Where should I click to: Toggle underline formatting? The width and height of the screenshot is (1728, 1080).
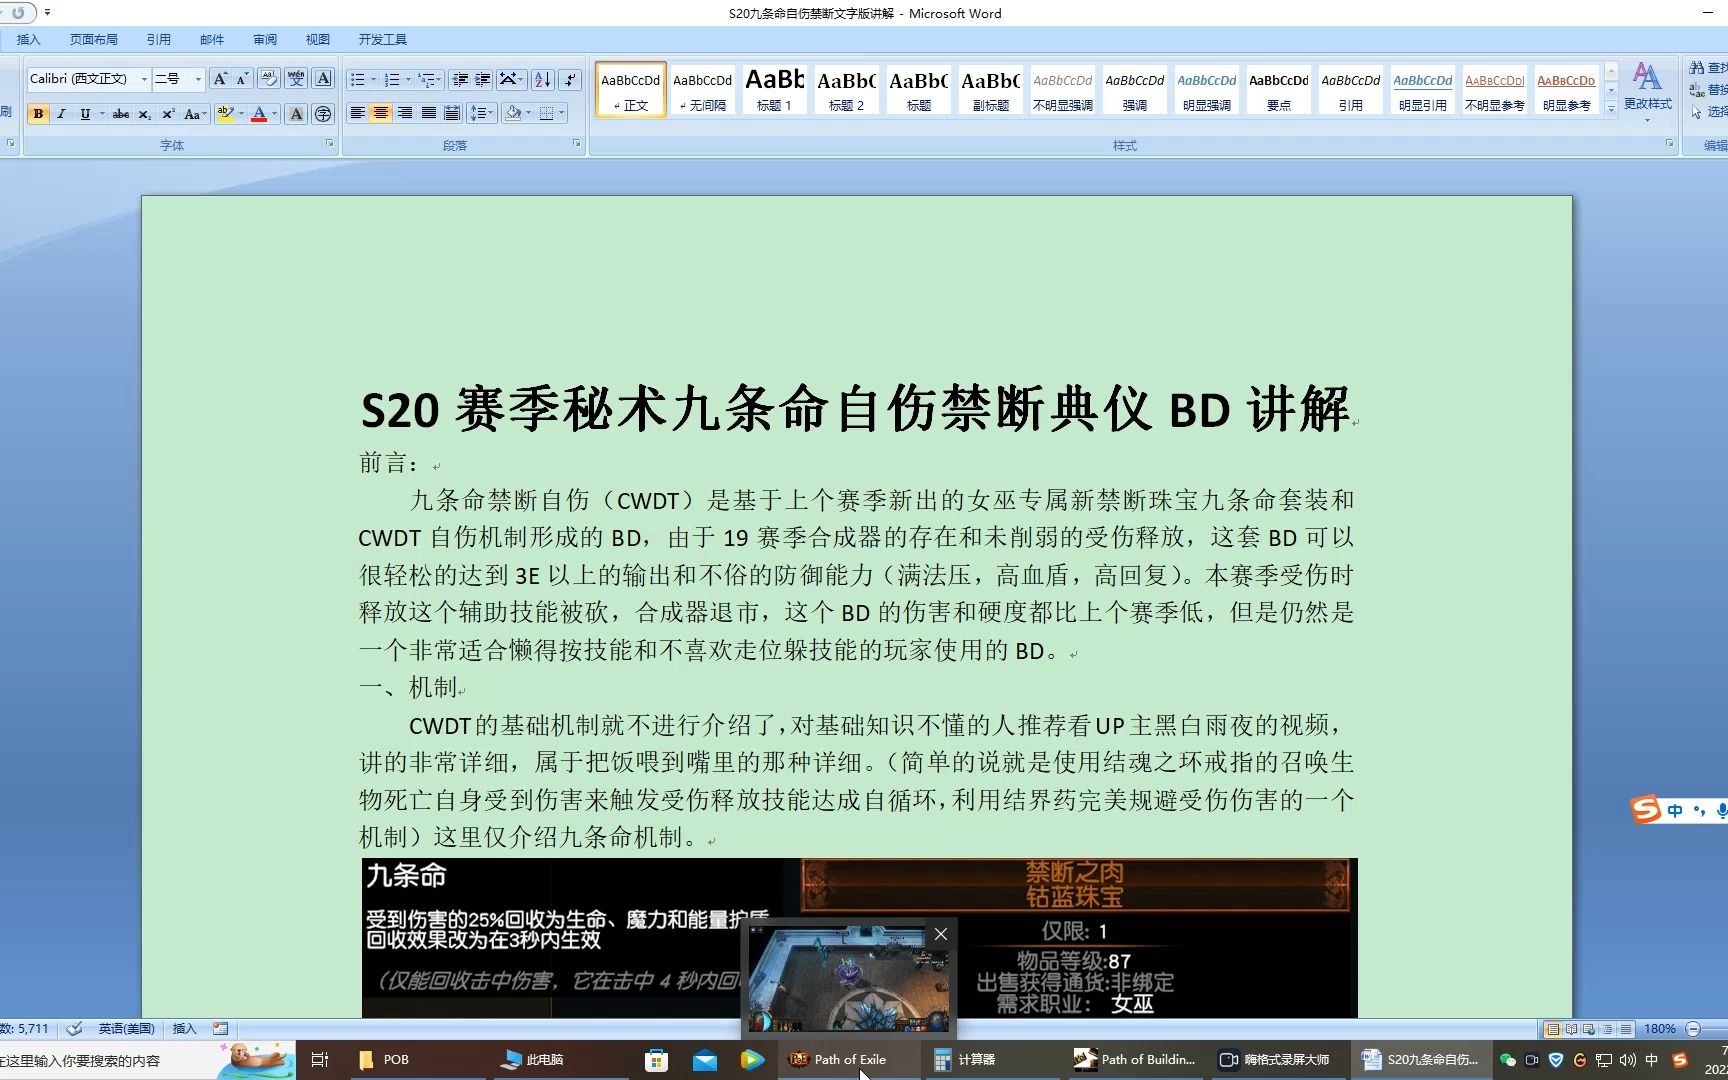tap(85, 114)
